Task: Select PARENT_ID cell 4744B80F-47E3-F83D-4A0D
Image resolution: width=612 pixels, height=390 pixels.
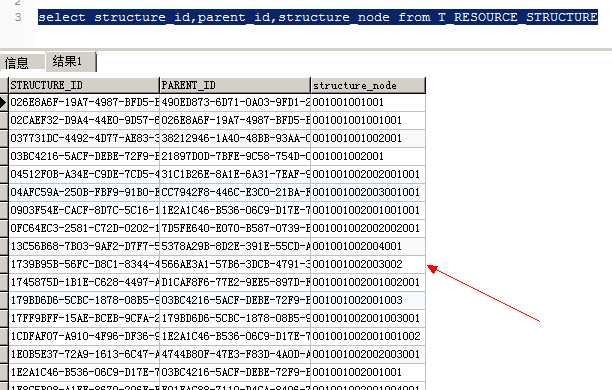Action: tap(235, 354)
